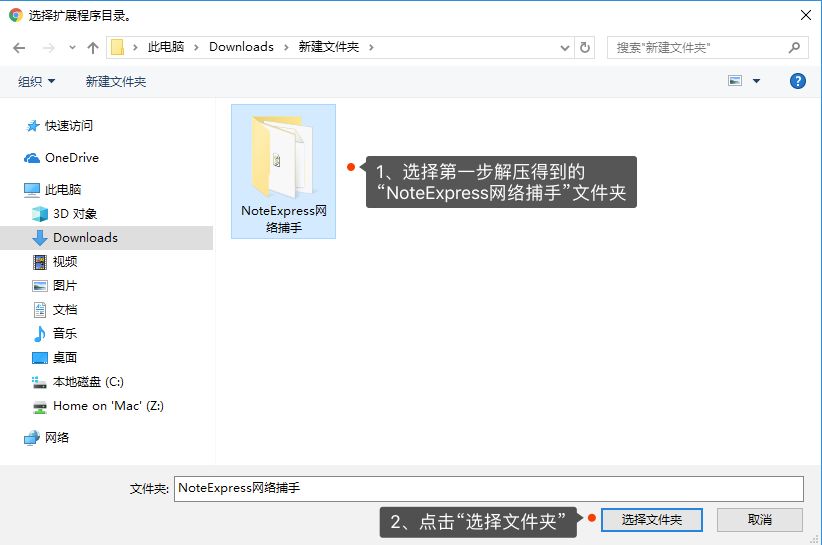Click the folder icon in address bar
822x545 pixels.
(117, 47)
